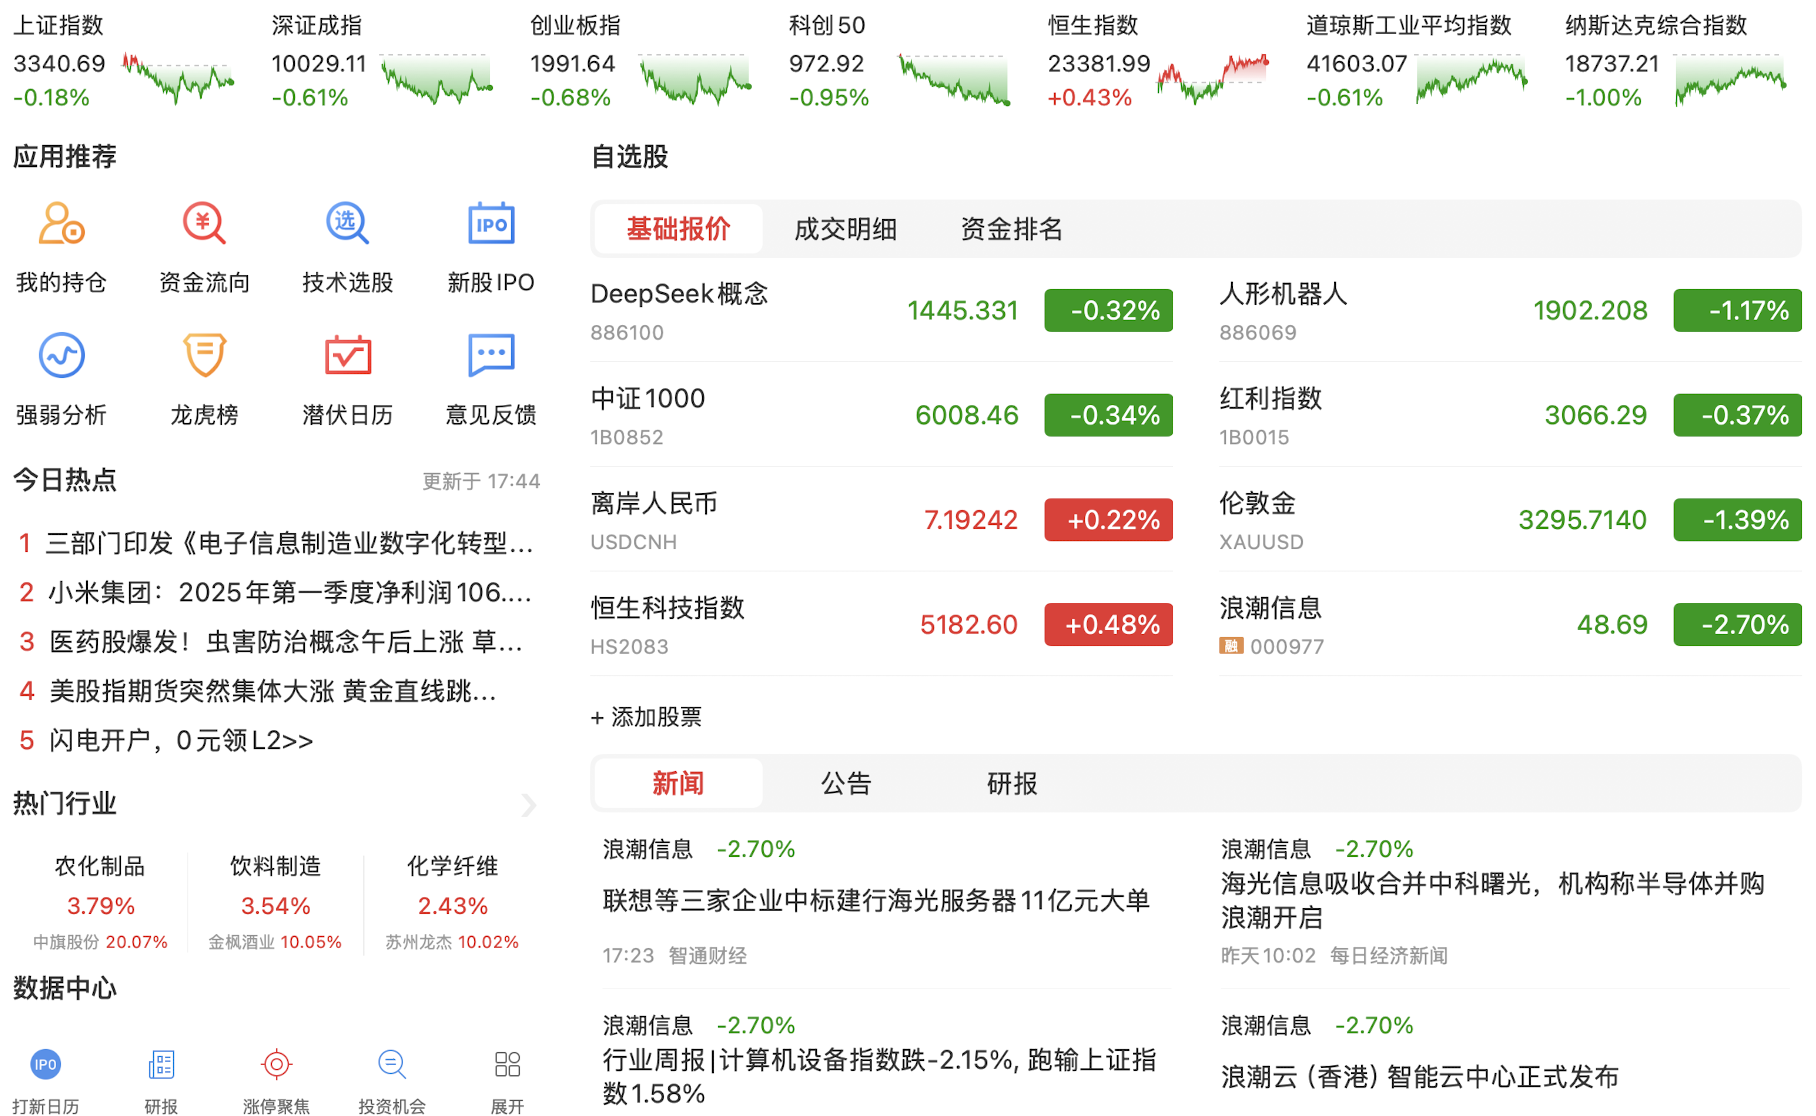Image resolution: width=1816 pixels, height=1116 pixels.
Task: Select the 公告 announcements tab
Action: click(x=845, y=783)
